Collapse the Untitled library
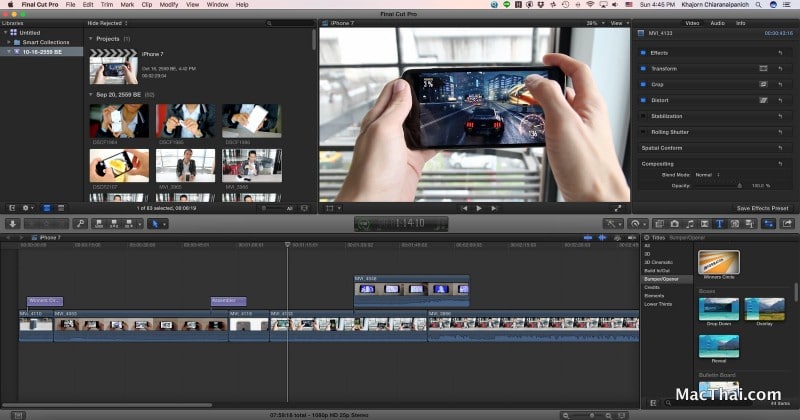Screen dimensions: 800x420 [x=6, y=32]
